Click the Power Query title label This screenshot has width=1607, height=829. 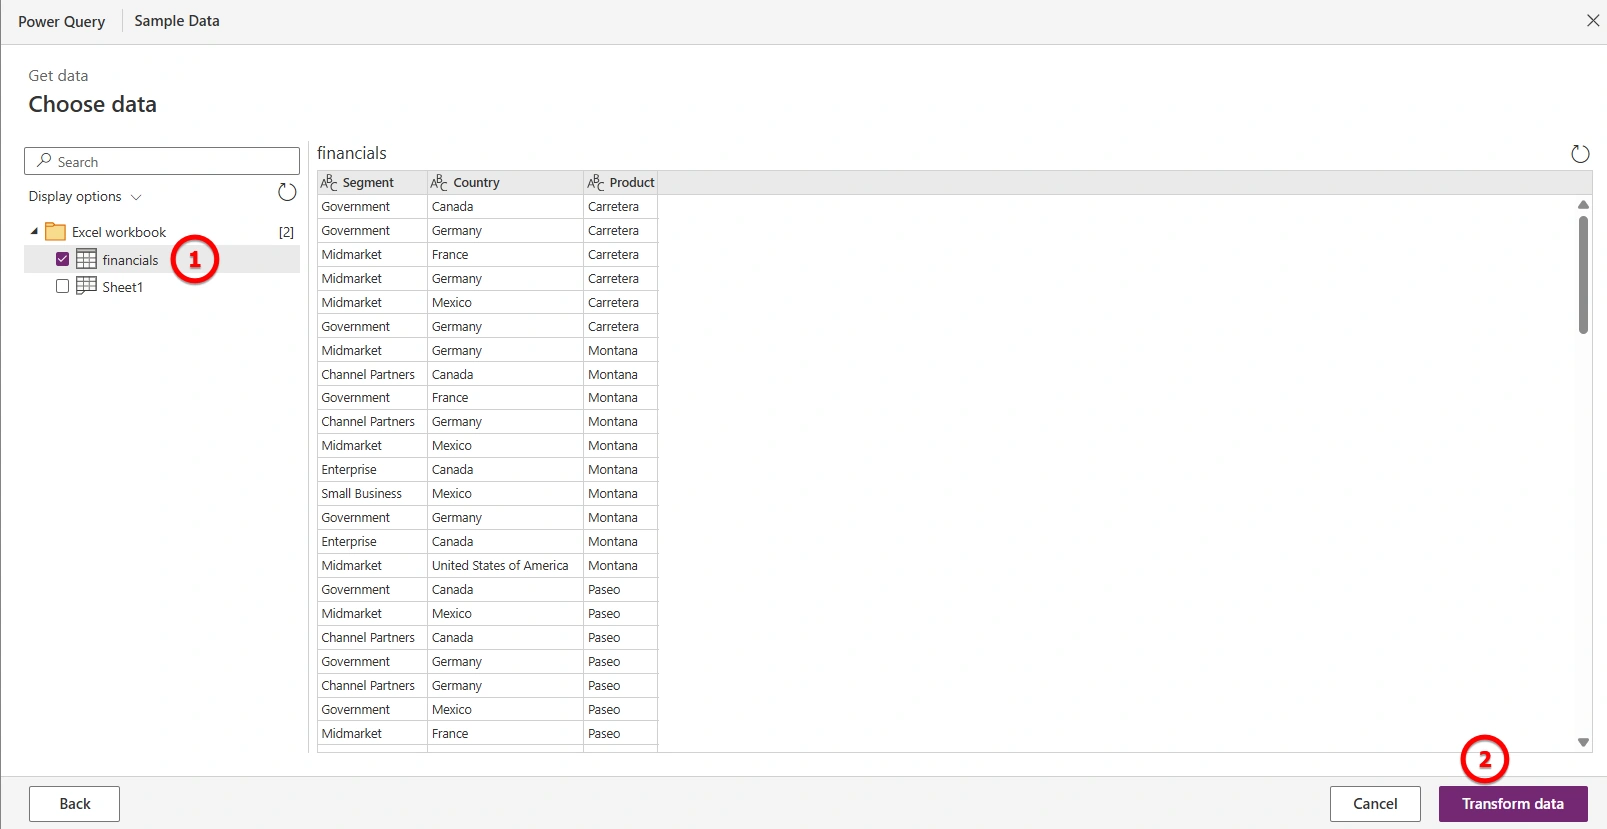(61, 21)
